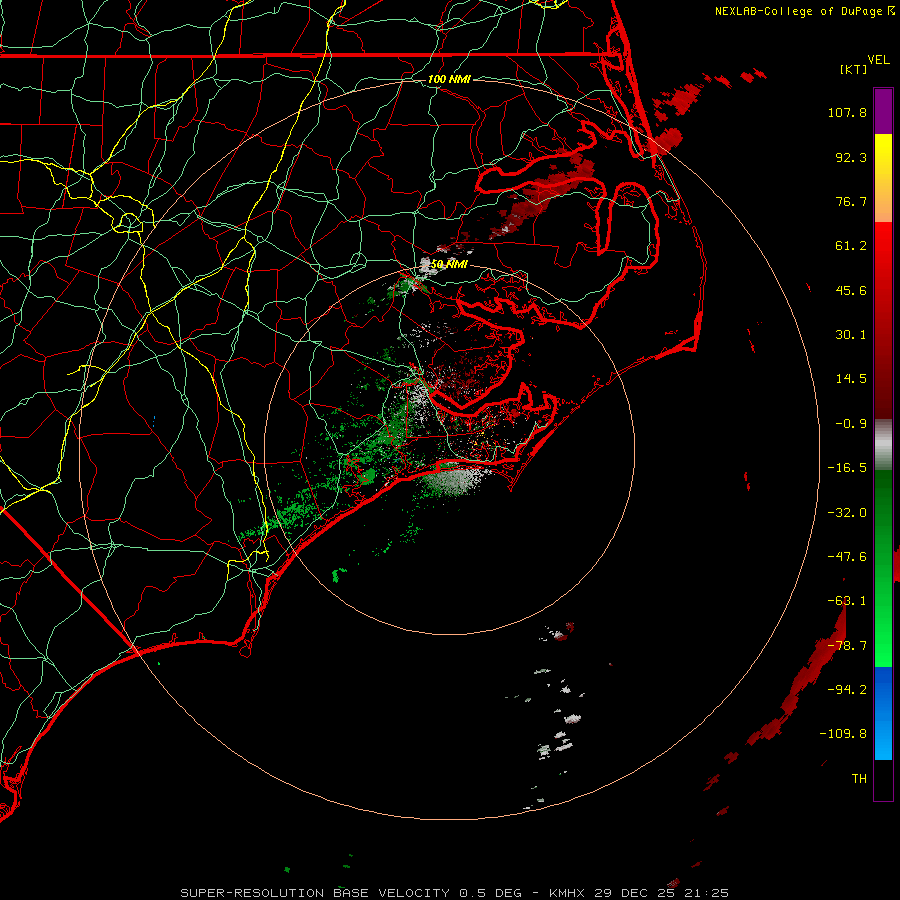900x900 pixels.
Task: Click the gray velocity patch offshore of coast
Action: [x=455, y=480]
